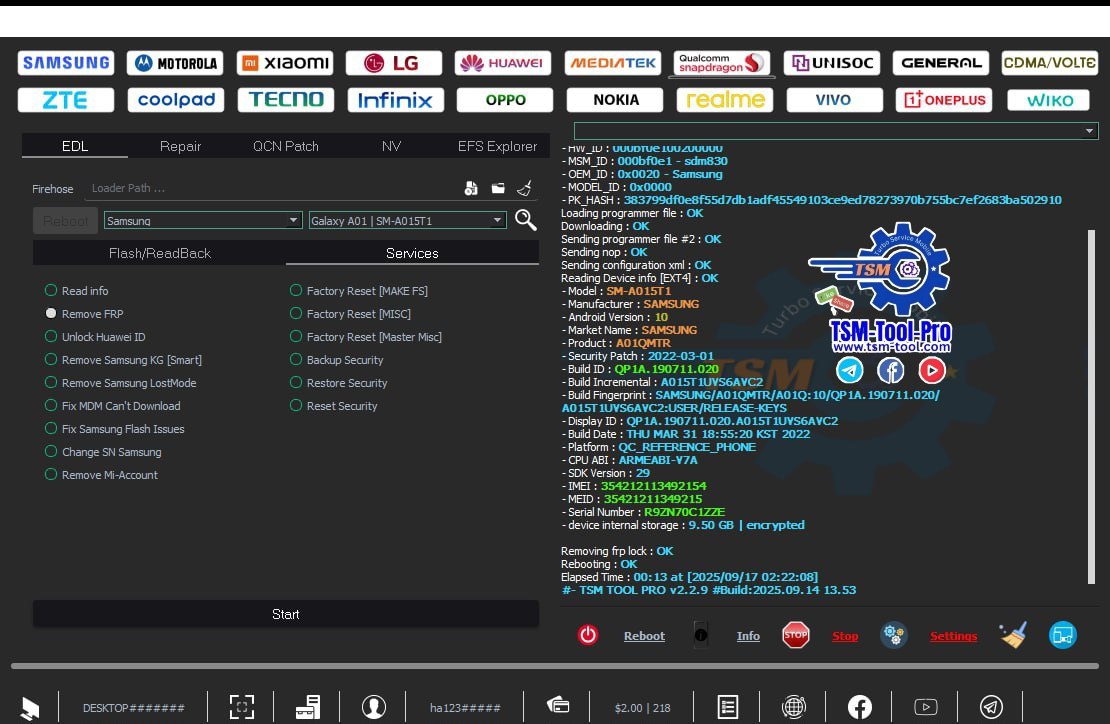Select the Unisoc platform logo button
1110x724 pixels.
coord(832,63)
